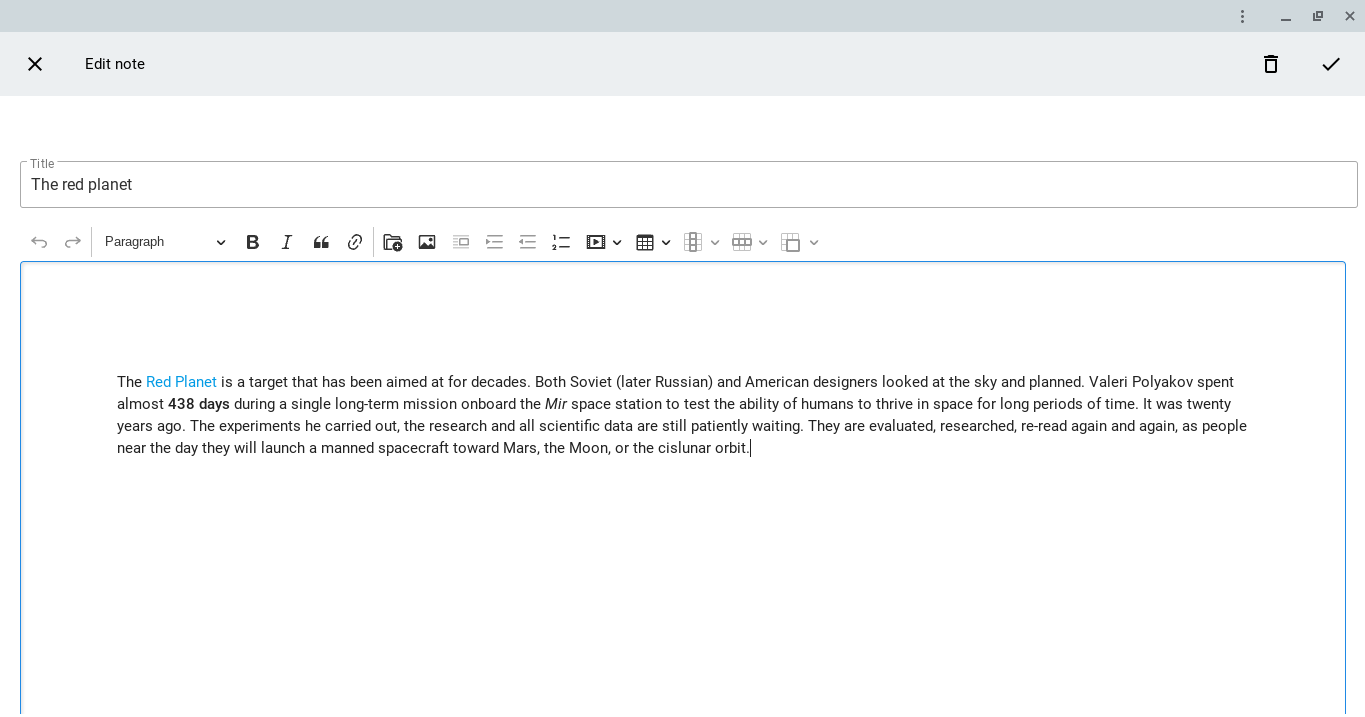Delete the note using the trash icon
The height and width of the screenshot is (717, 1365).
coord(1271,64)
